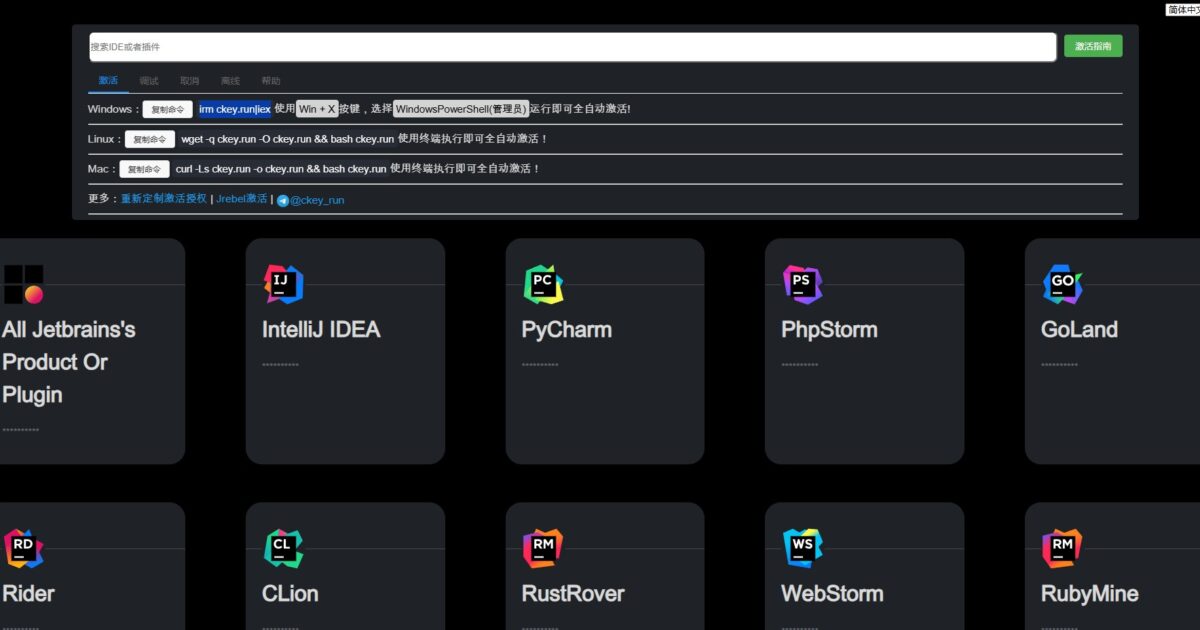This screenshot has height=630, width=1200.
Task: Click the PhpStorm logo icon
Action: (802, 284)
